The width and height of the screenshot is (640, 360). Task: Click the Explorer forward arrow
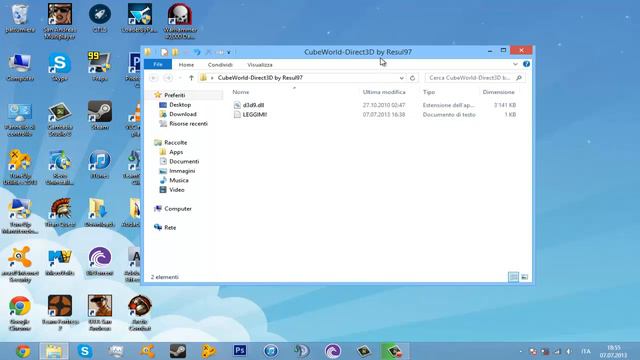point(168,78)
